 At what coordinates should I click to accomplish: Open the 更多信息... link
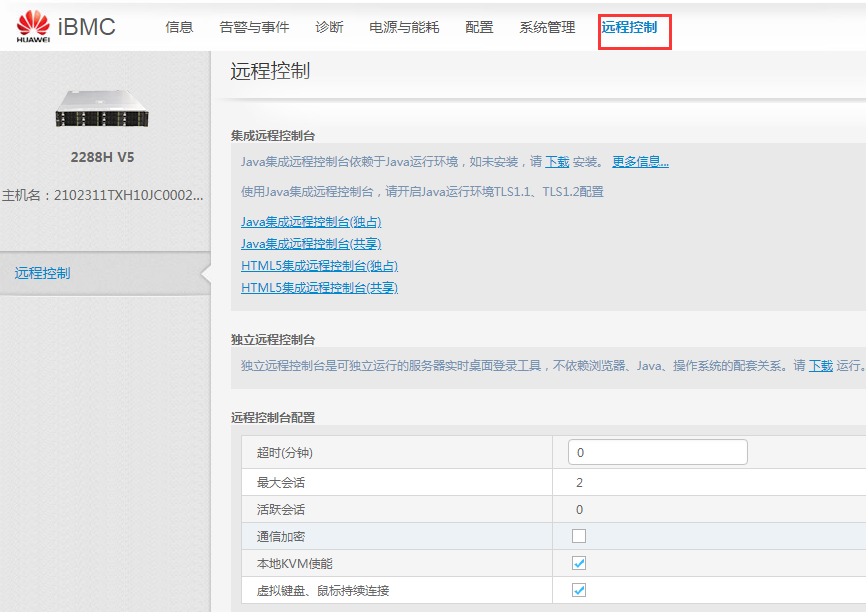click(x=640, y=162)
